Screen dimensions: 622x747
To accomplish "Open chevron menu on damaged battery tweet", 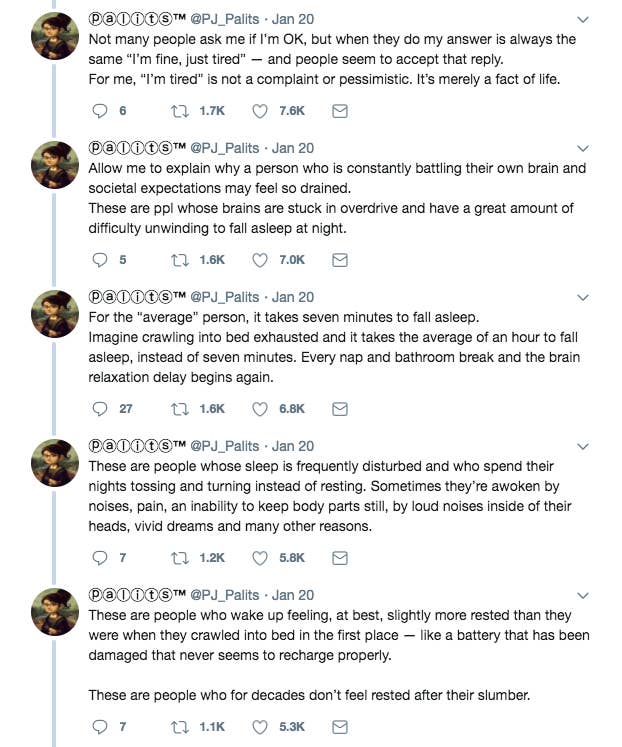I will (x=583, y=596).
